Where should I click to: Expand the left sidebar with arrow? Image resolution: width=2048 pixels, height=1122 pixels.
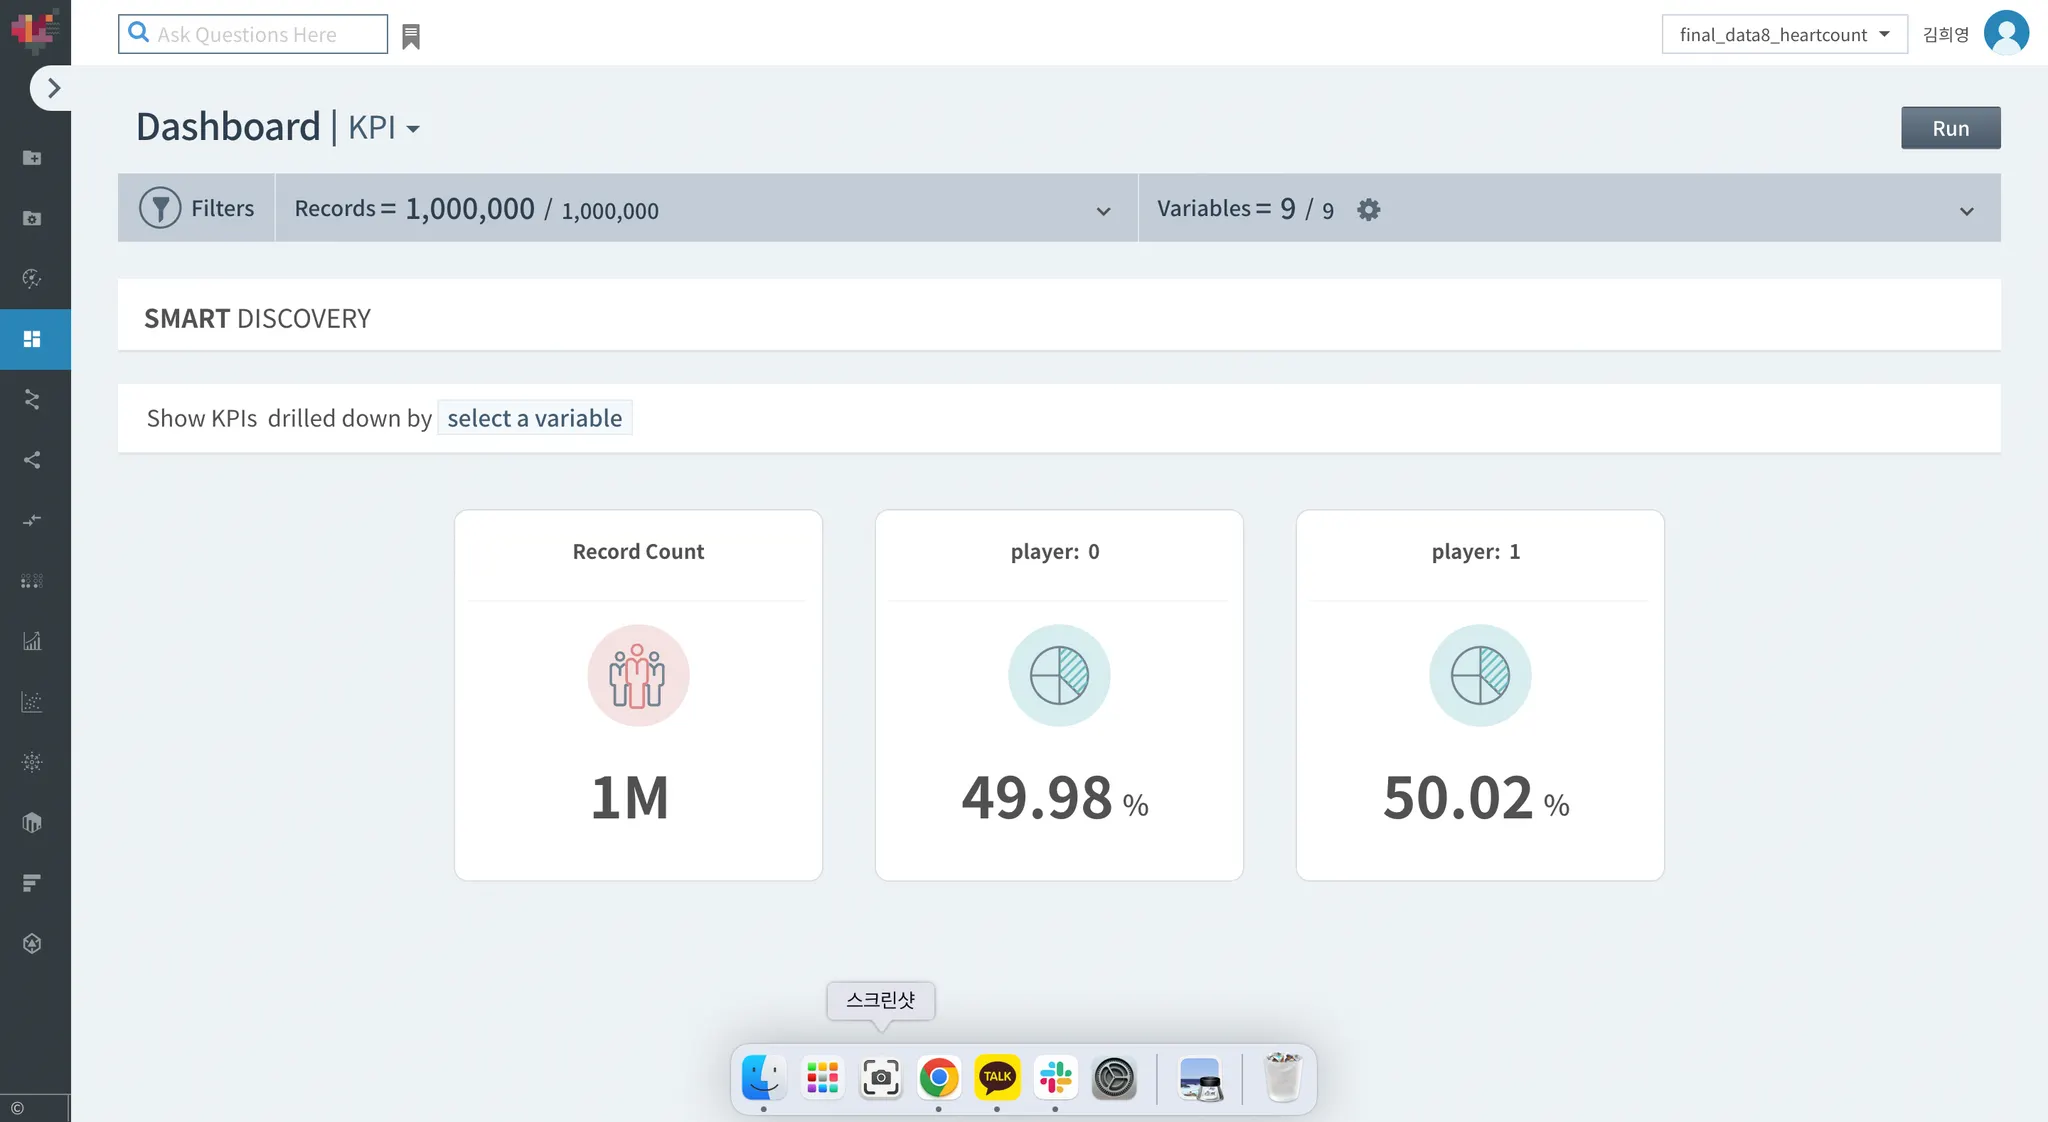pyautogui.click(x=52, y=88)
